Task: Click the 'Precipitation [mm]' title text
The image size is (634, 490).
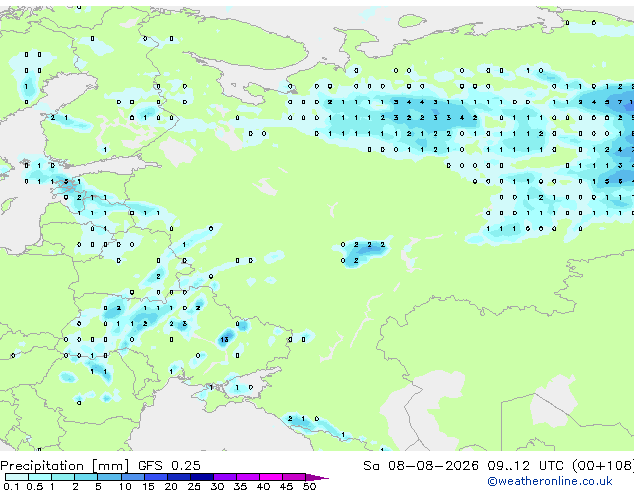Action: 65,466
